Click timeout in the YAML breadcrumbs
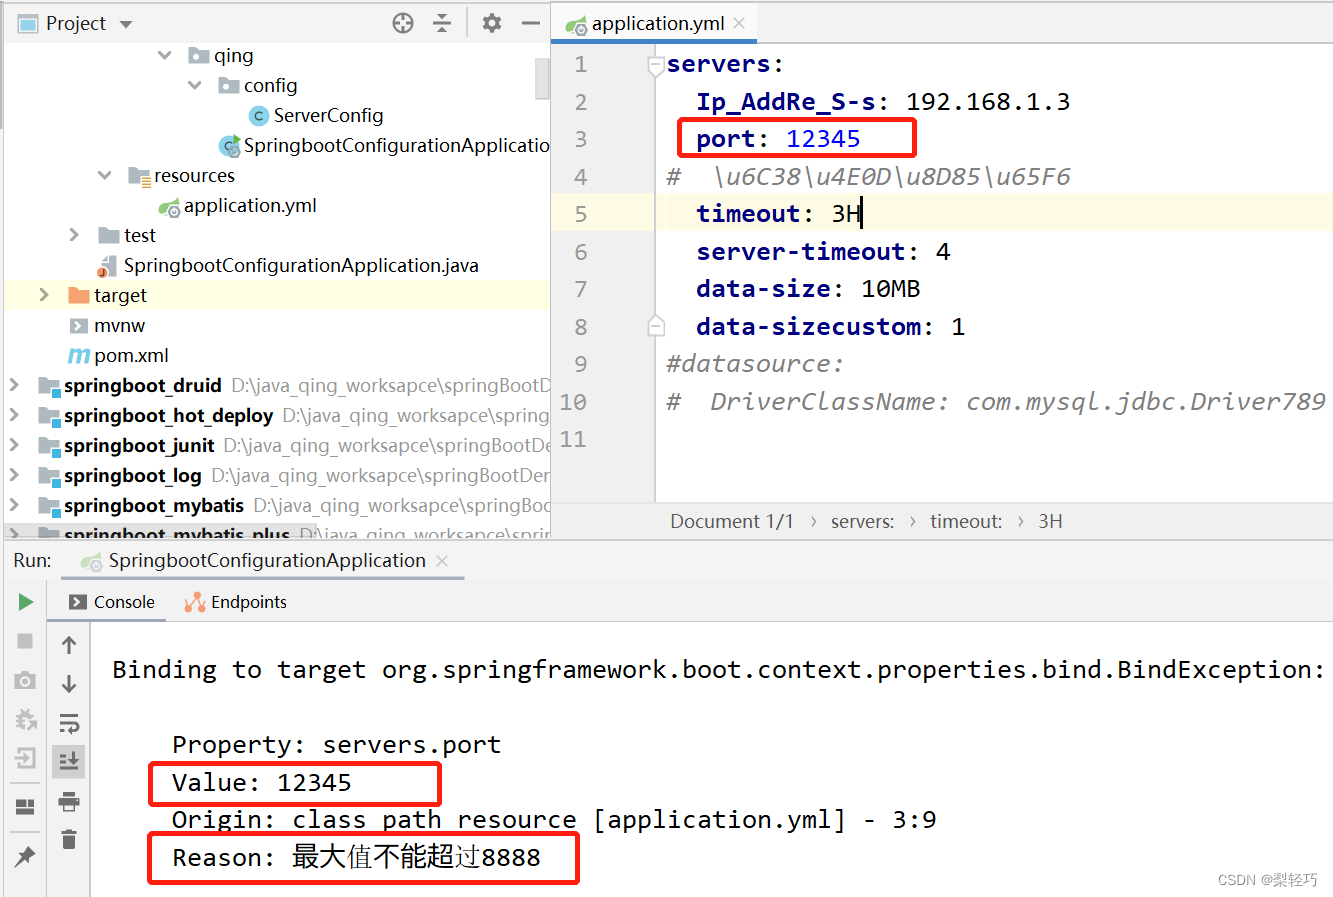Screen dimensions: 1333x897 coord(965,521)
